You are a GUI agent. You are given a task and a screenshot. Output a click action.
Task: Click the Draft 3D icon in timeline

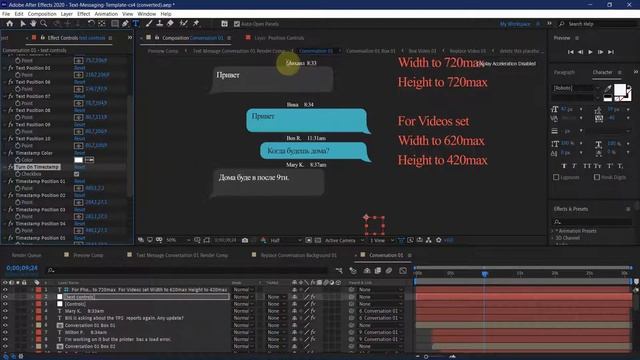[x=353, y=271]
